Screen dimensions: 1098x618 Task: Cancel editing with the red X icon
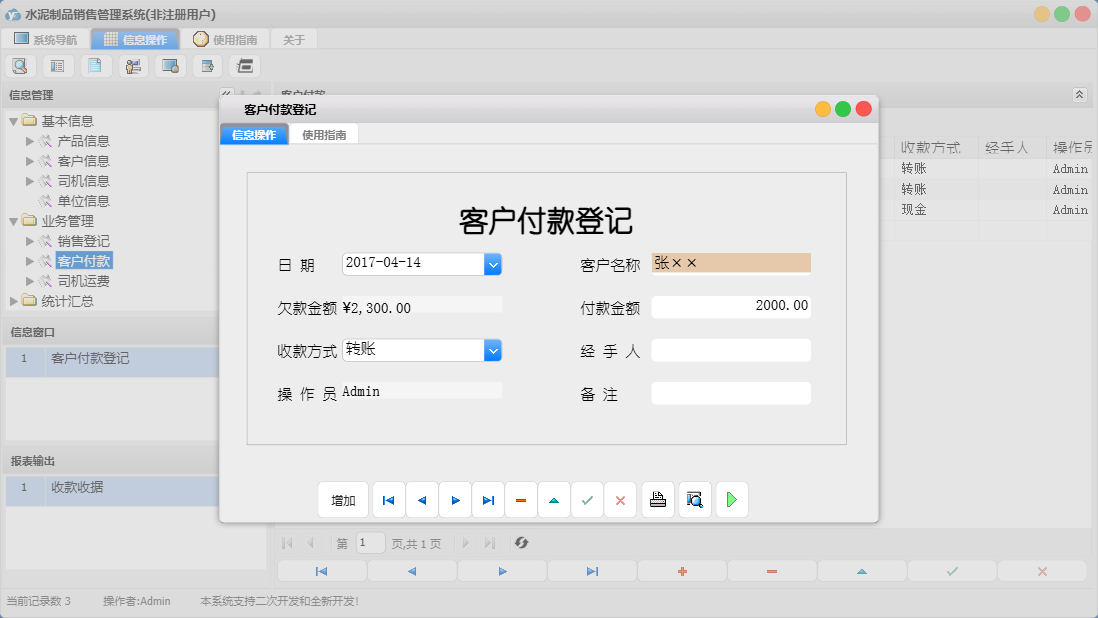[x=620, y=499]
